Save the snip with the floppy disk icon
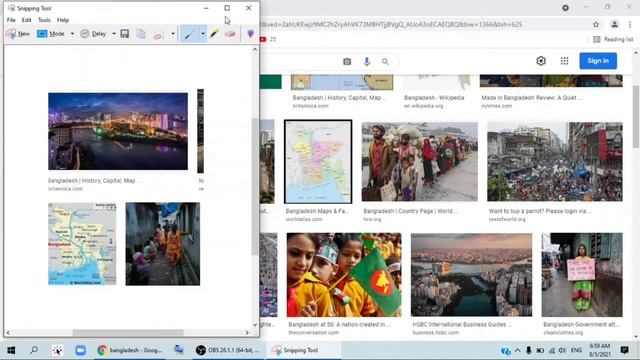Viewport: 640px width, 360px height. point(125,34)
